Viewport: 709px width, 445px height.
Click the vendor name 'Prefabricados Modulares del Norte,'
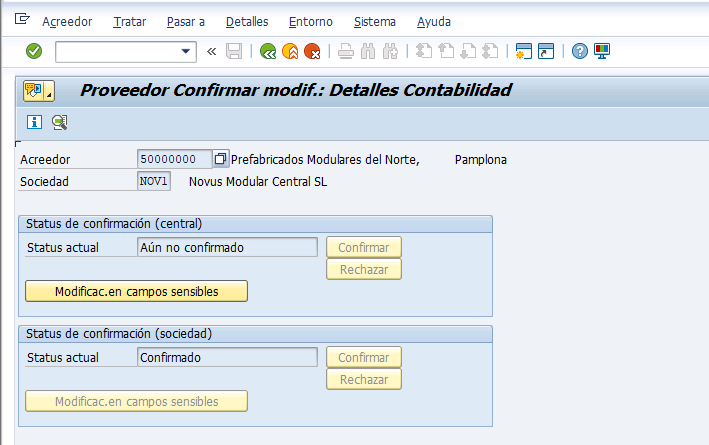pyautogui.click(x=325, y=160)
